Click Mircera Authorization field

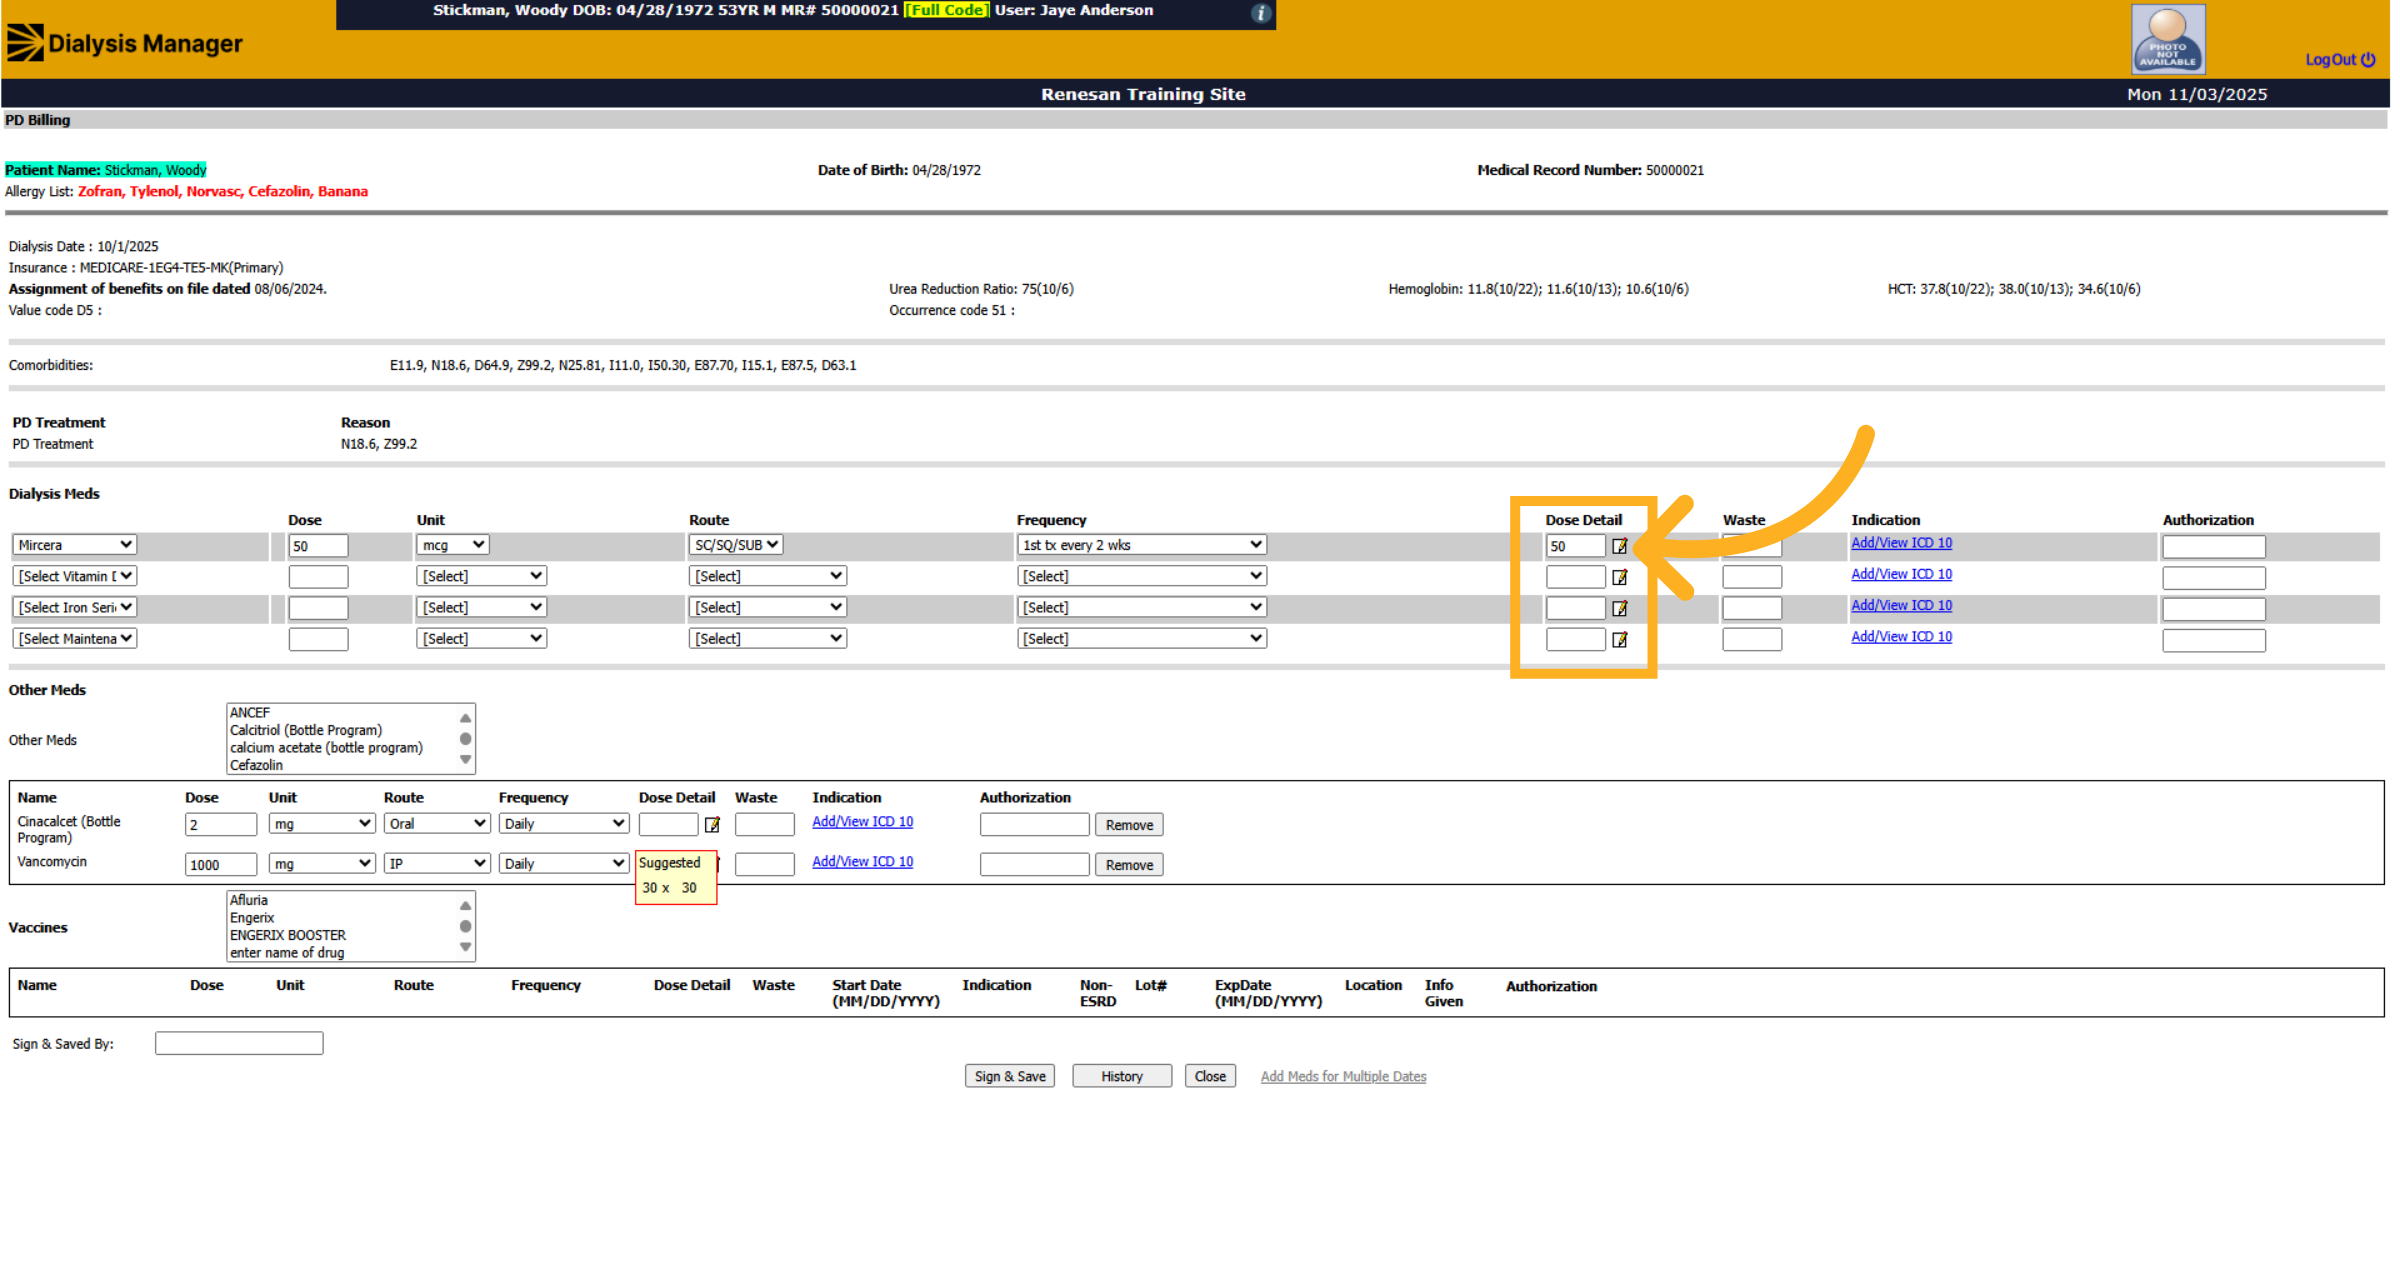click(x=2214, y=547)
